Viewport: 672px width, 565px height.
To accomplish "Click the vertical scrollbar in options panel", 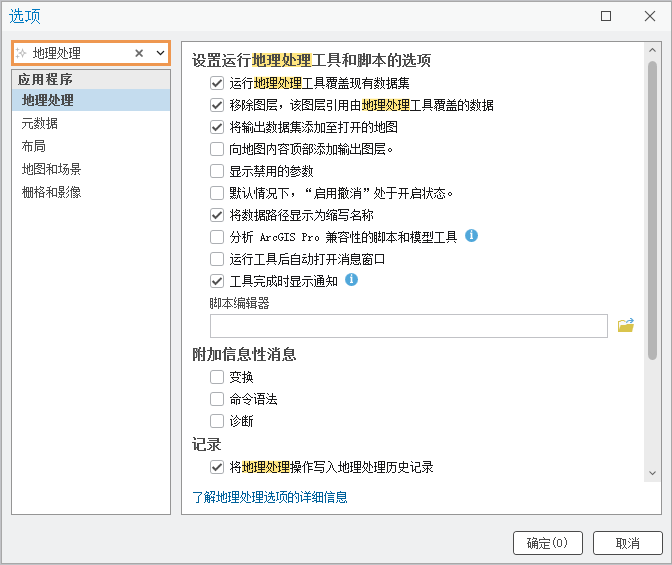I will click(652, 210).
